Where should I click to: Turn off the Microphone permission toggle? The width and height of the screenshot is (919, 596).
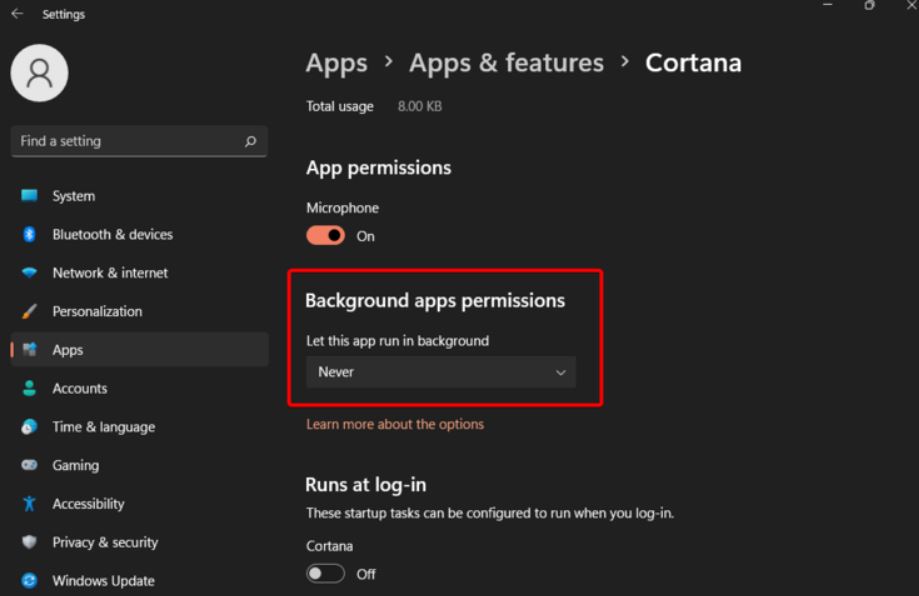click(x=325, y=236)
